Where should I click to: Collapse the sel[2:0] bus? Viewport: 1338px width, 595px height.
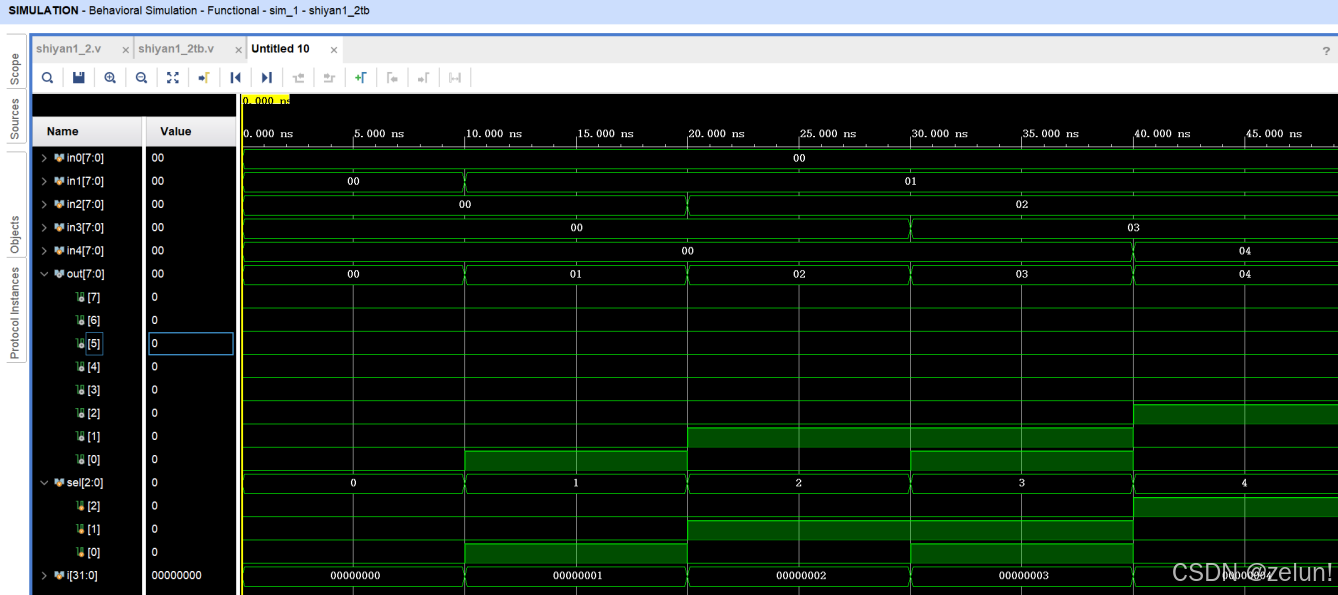[44, 483]
